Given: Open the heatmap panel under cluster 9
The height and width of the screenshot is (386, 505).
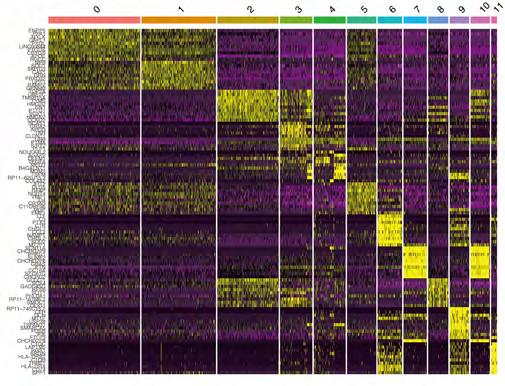Looking at the screenshot, I should point(460,201).
